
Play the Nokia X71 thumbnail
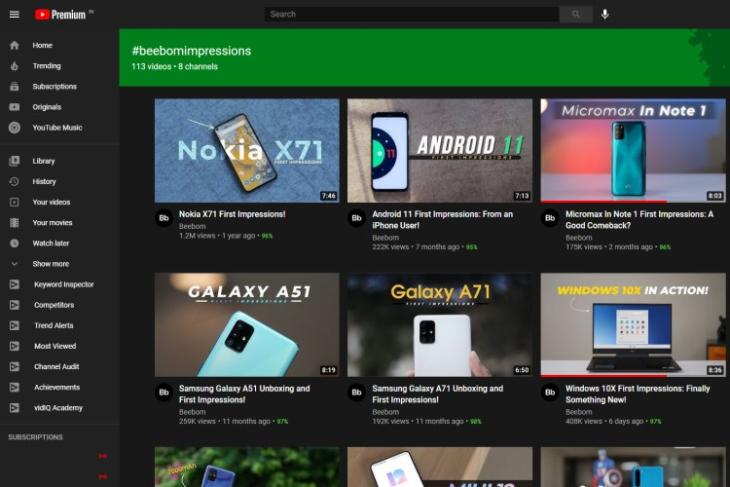pyautogui.click(x=247, y=150)
